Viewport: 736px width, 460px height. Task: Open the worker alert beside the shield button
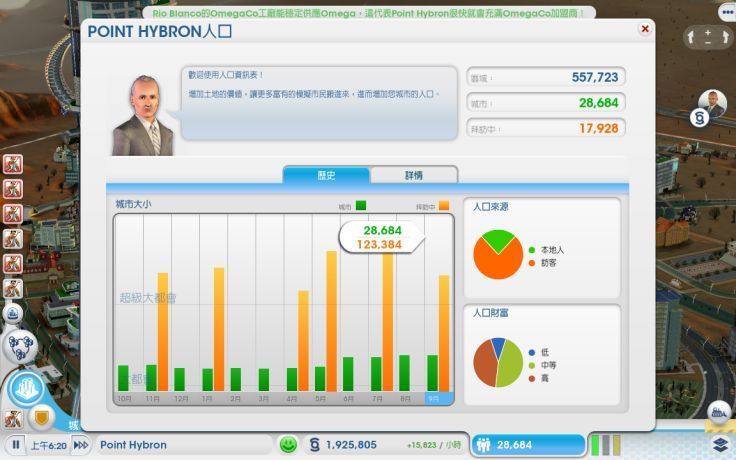pos(13,419)
